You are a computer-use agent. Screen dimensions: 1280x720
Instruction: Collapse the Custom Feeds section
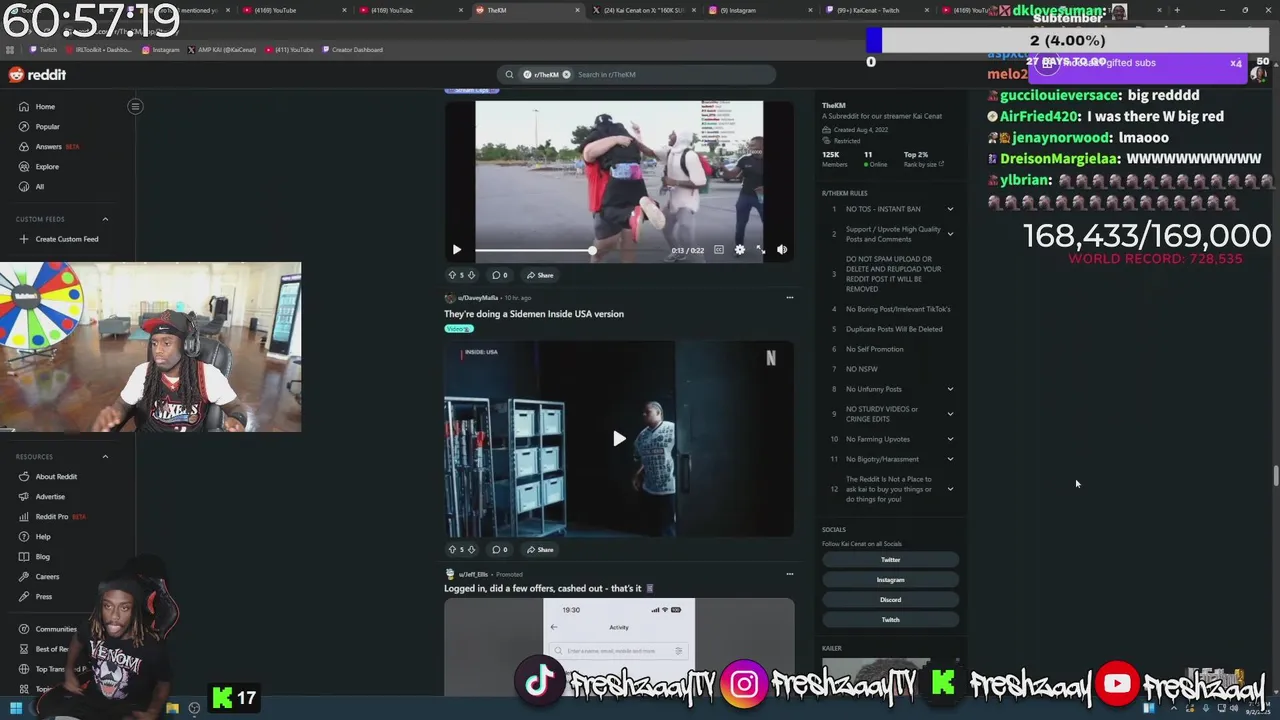coord(105,219)
